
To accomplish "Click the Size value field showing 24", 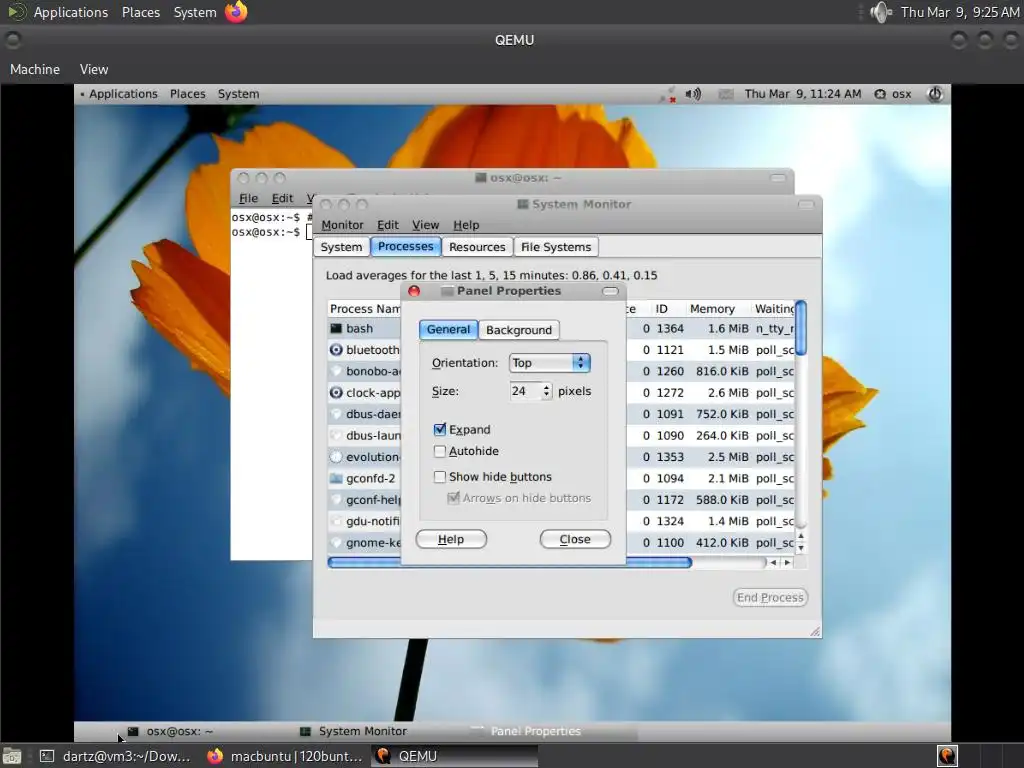I will point(525,391).
